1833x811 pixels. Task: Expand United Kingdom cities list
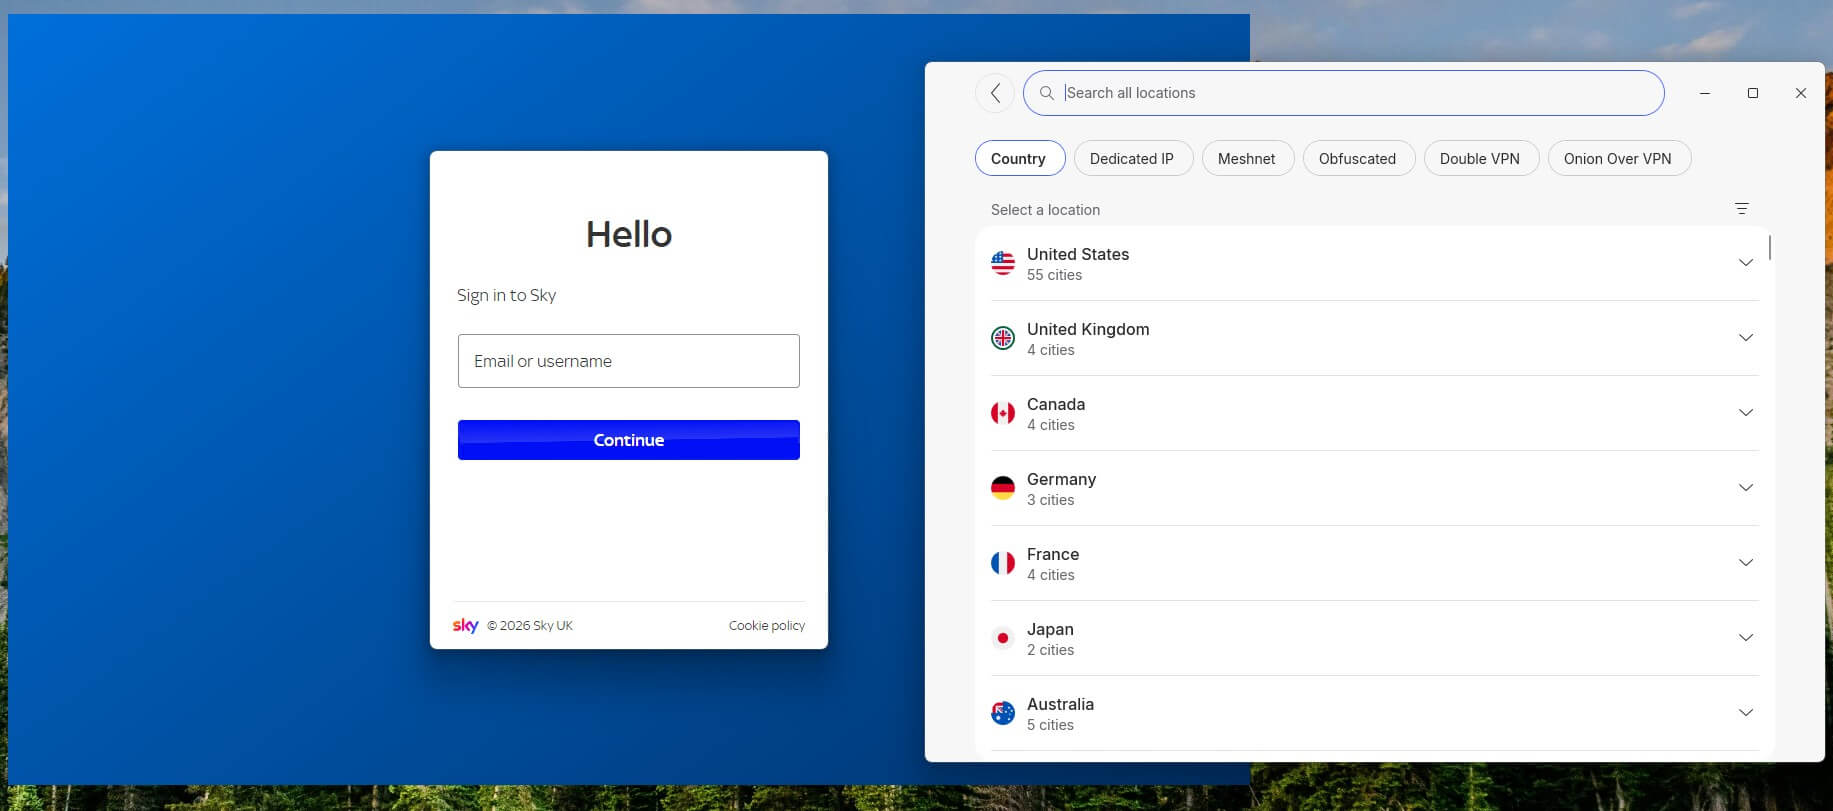pyautogui.click(x=1746, y=338)
